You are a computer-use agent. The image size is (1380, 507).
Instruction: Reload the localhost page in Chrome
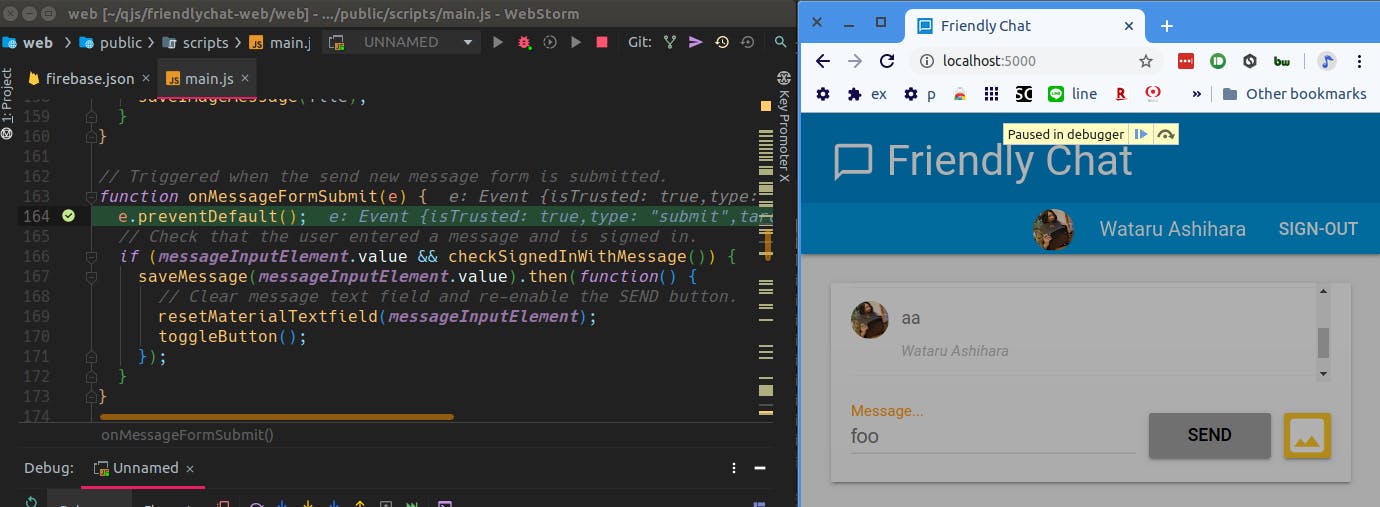[x=887, y=61]
